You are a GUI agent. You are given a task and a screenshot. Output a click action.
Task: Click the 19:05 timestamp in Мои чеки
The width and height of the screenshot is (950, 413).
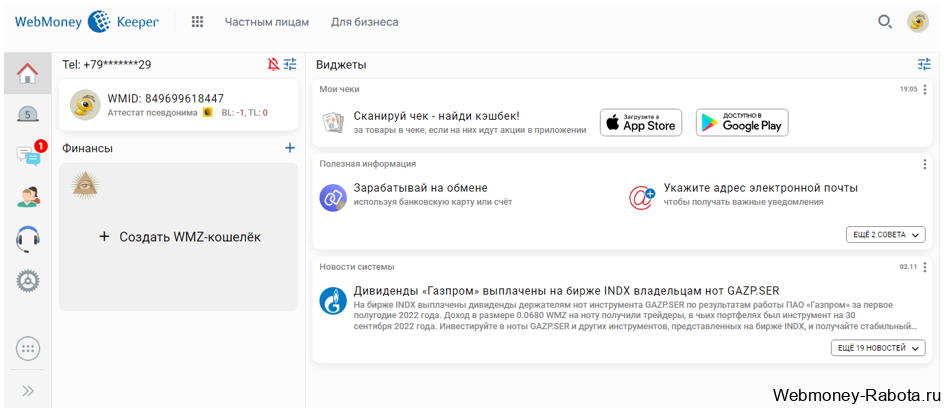click(908, 90)
